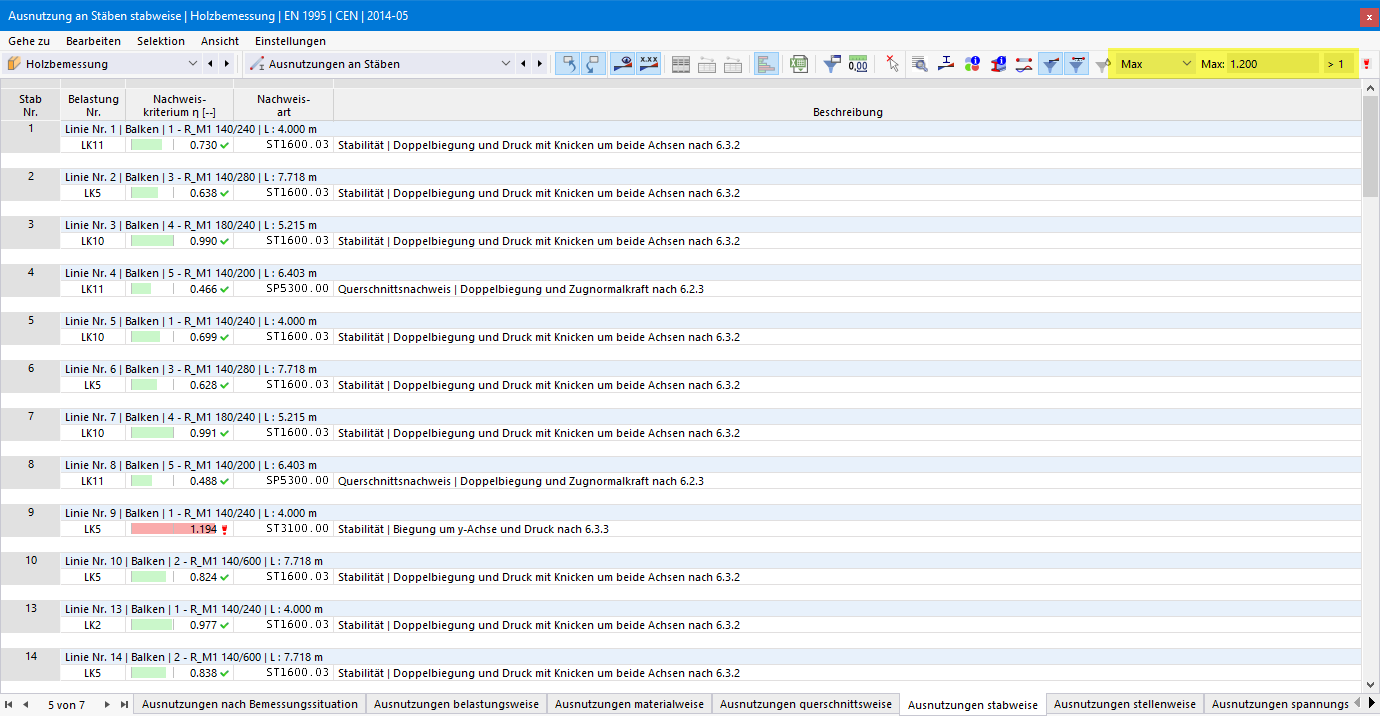Open the Ansicht menu
1380x716 pixels.
[x=220, y=41]
